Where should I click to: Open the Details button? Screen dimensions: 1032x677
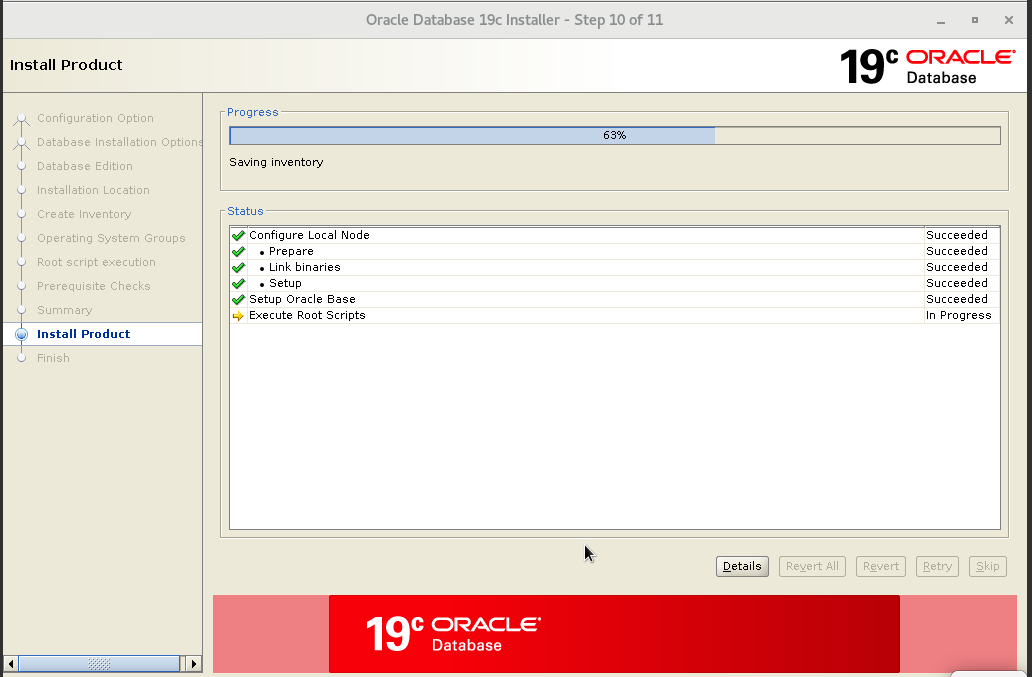(742, 566)
